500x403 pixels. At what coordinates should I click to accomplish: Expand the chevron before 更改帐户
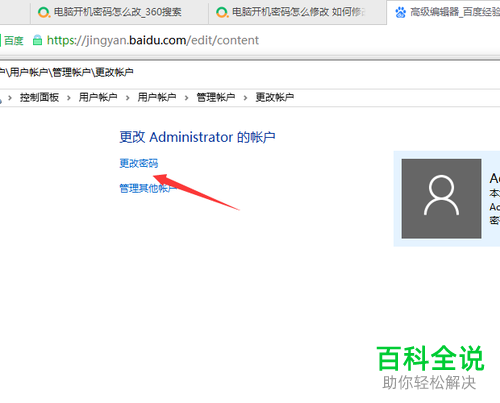click(245, 98)
